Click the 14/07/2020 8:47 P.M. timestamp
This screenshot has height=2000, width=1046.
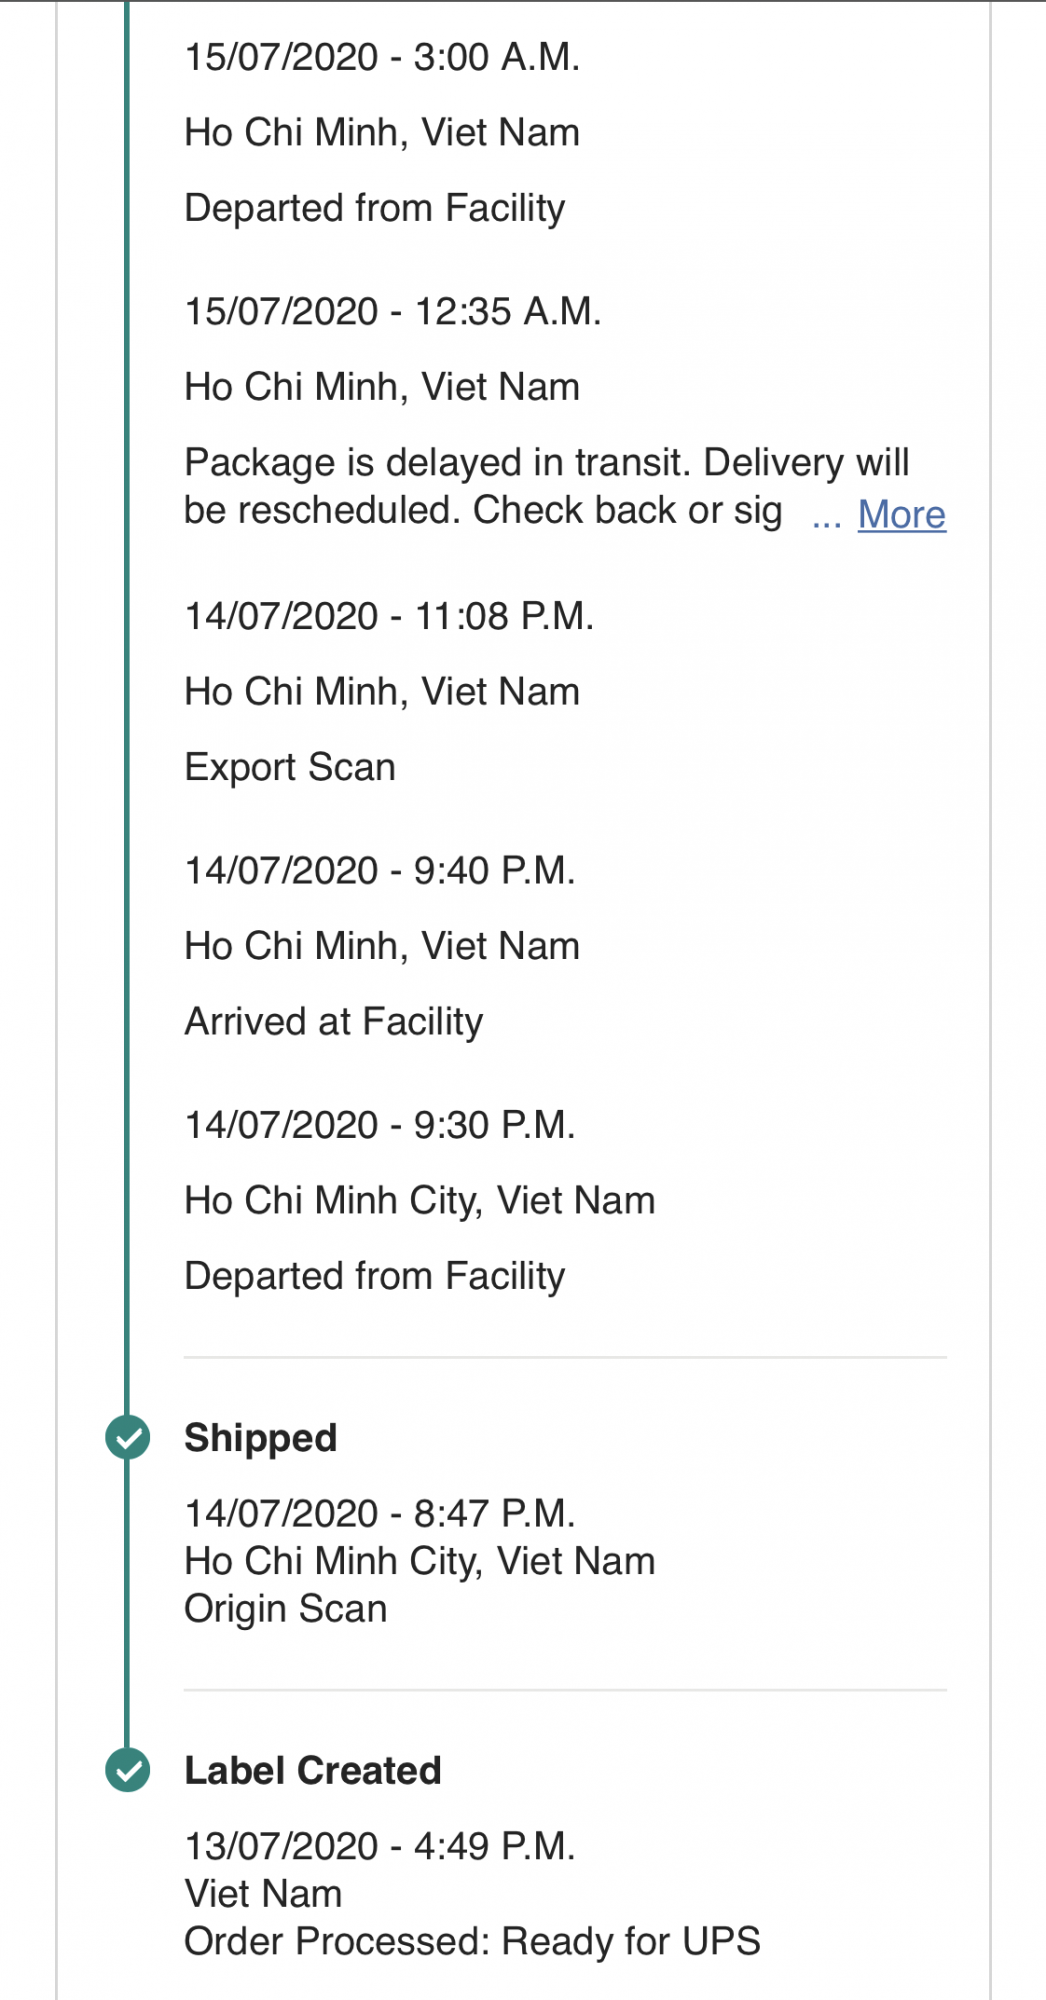(380, 1514)
